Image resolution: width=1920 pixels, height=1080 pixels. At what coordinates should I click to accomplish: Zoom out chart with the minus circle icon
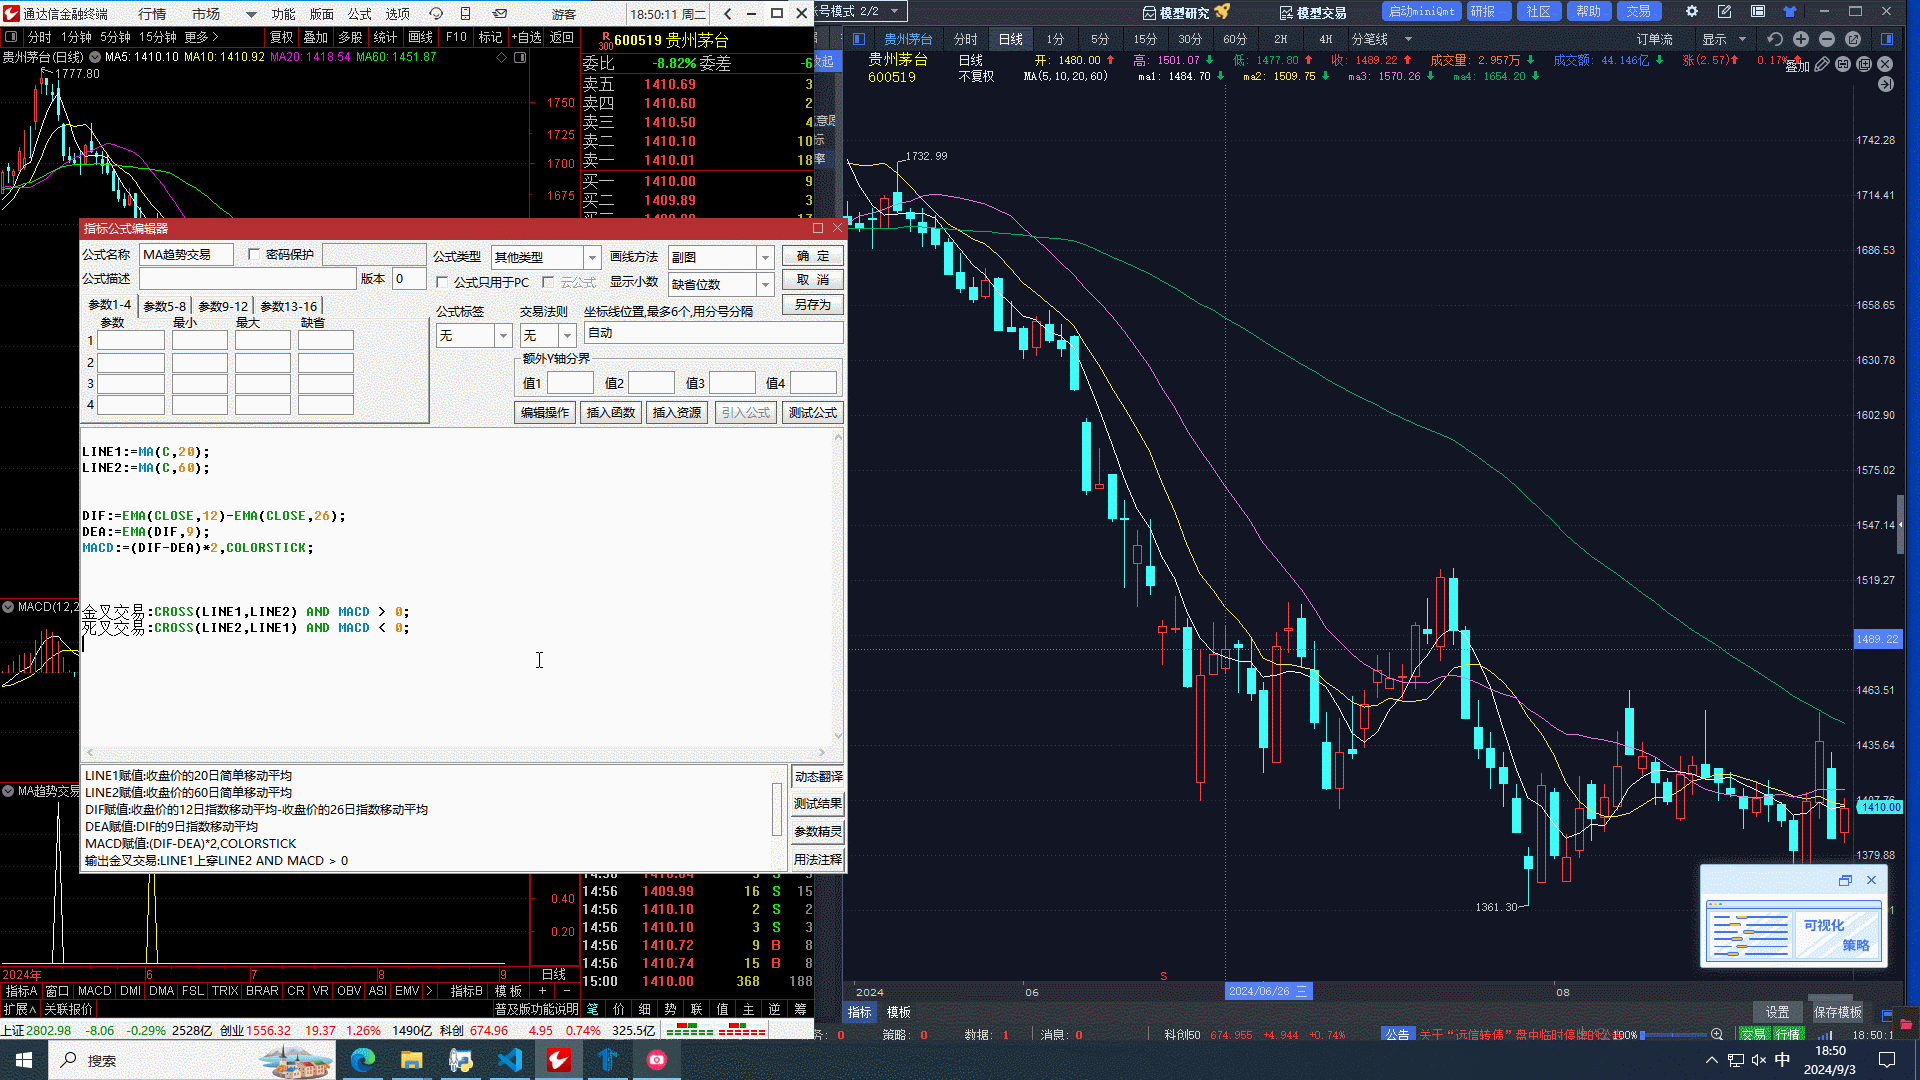click(x=1826, y=39)
